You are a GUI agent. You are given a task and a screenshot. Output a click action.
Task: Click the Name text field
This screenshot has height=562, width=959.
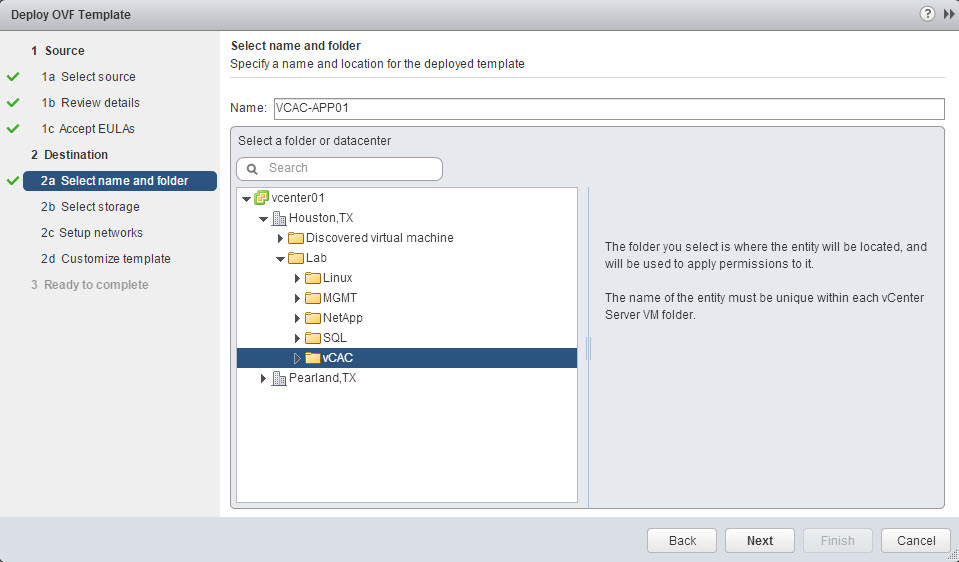coord(607,109)
